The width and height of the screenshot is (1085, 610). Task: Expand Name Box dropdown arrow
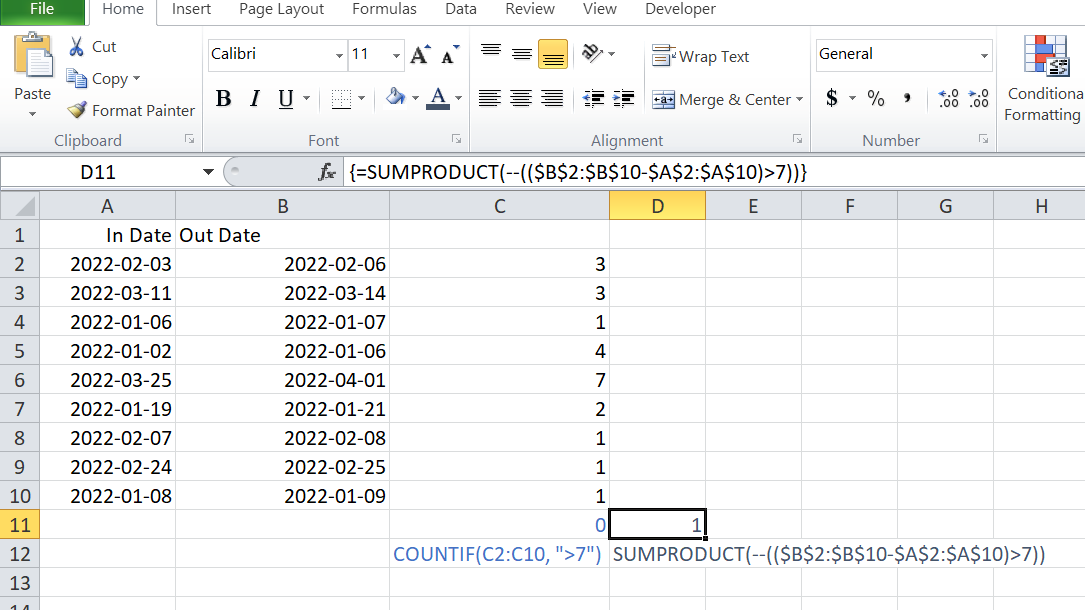[x=208, y=172]
